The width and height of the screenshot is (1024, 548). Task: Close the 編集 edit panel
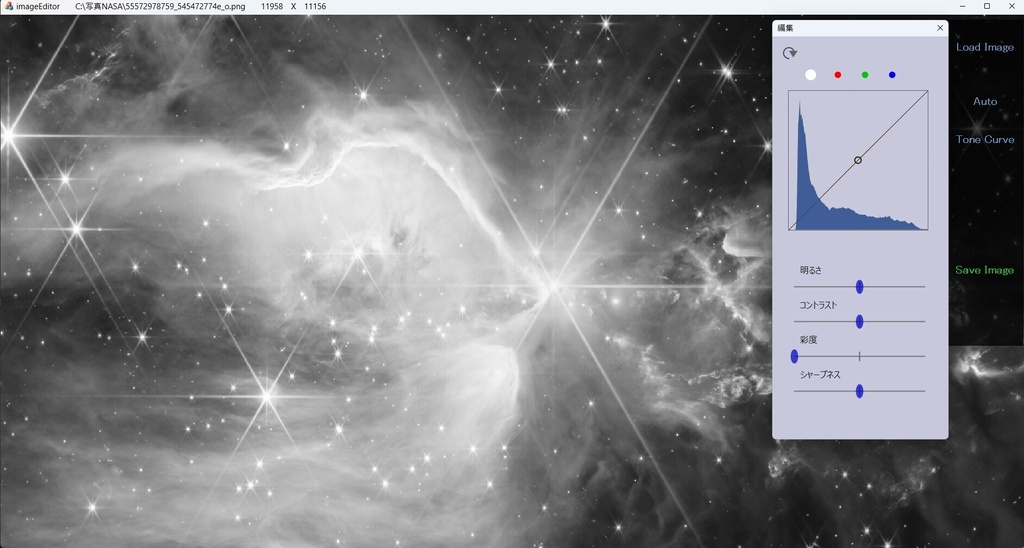(940, 28)
